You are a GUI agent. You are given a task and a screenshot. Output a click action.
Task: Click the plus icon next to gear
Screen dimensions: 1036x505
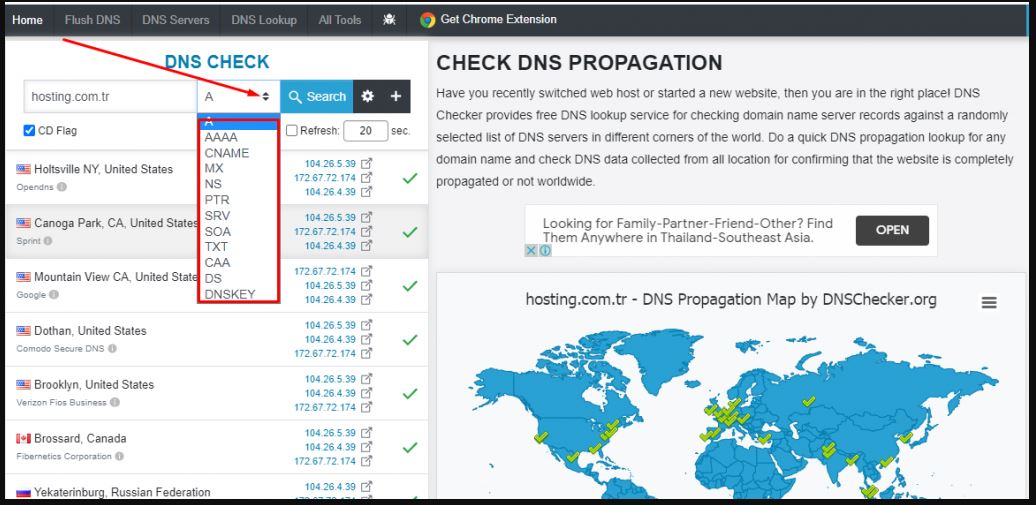(396, 97)
